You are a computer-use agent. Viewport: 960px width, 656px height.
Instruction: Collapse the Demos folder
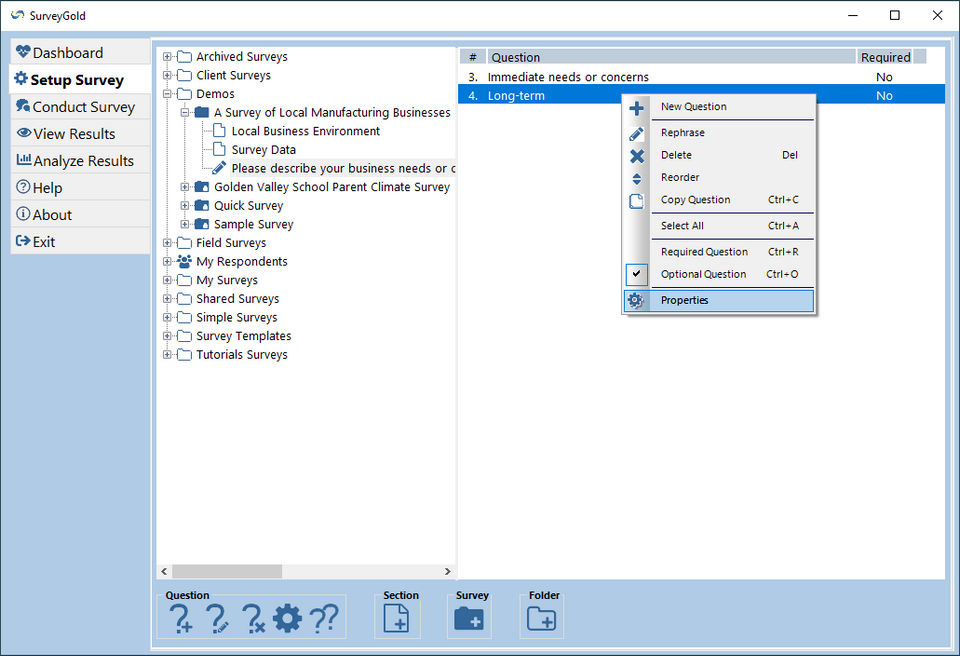point(167,94)
